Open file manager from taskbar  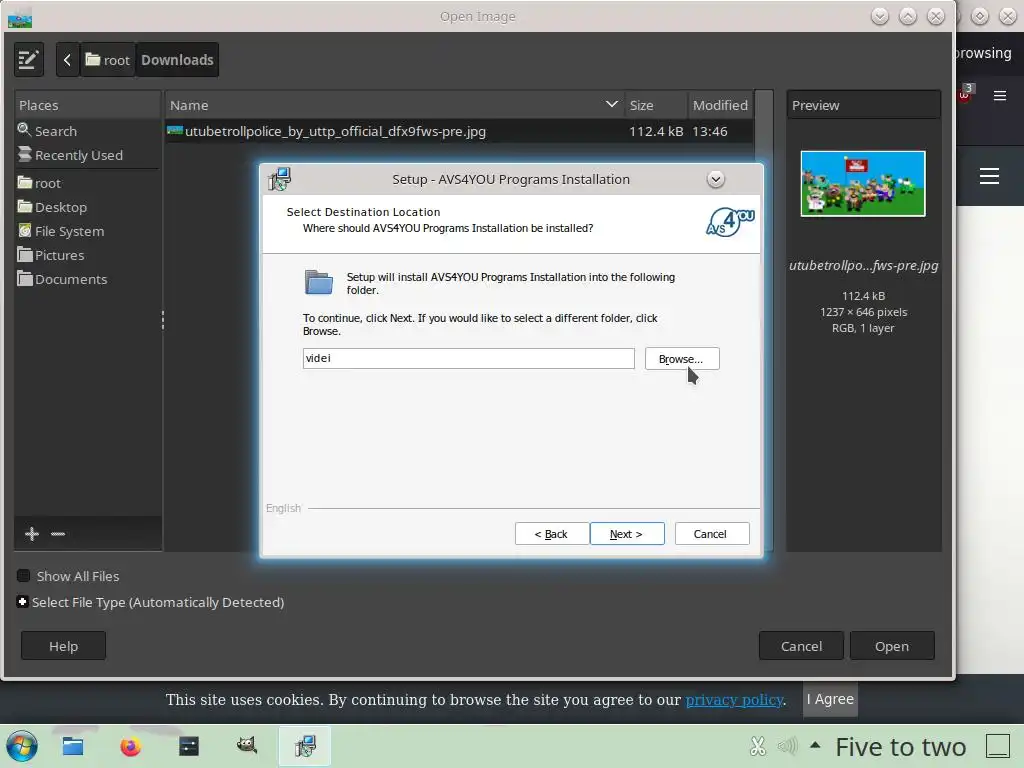coord(72,746)
